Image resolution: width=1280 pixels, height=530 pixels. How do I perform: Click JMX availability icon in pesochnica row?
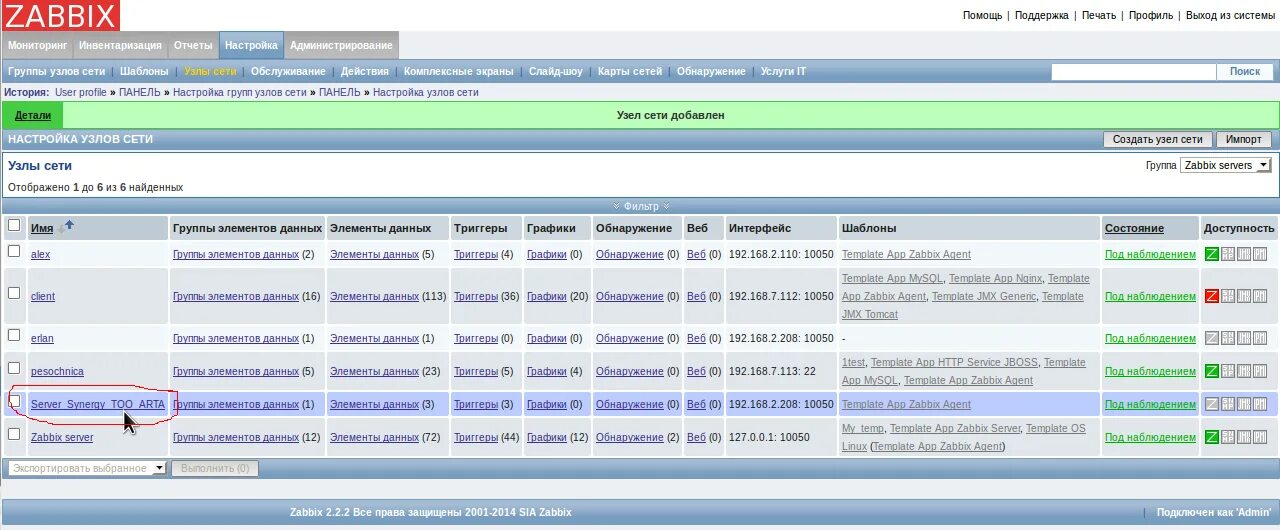(1244, 371)
